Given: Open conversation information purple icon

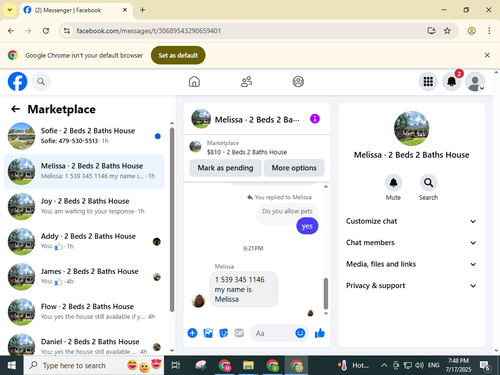Looking at the screenshot, I should click(315, 119).
